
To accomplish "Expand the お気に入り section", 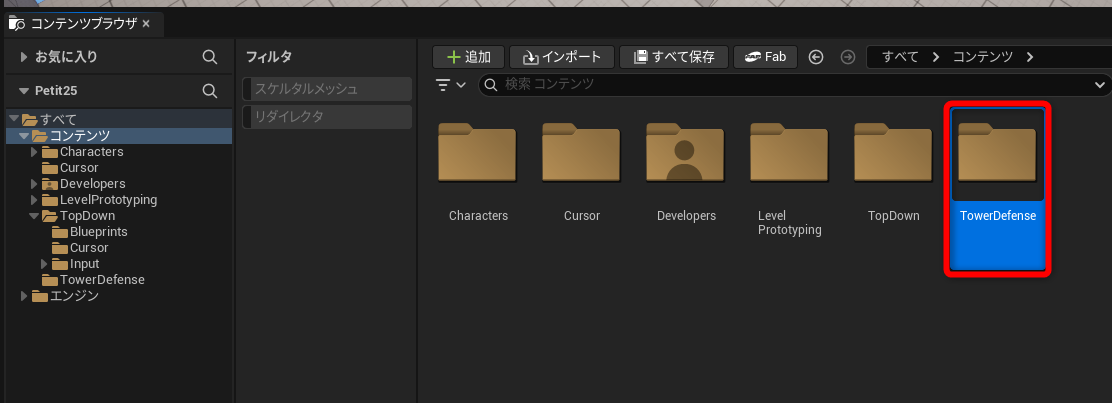I will 24,57.
